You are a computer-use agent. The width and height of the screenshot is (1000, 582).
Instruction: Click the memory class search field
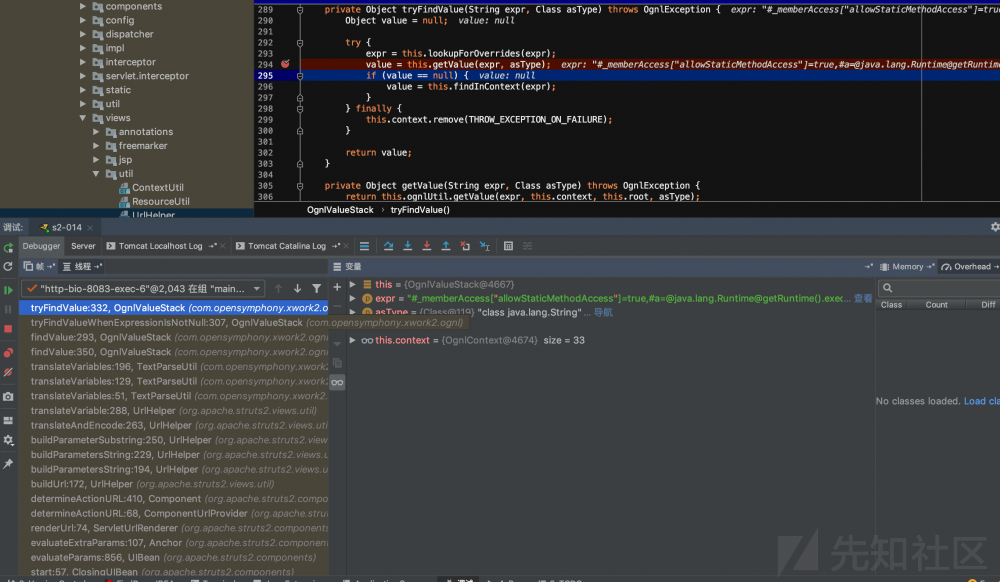point(940,288)
